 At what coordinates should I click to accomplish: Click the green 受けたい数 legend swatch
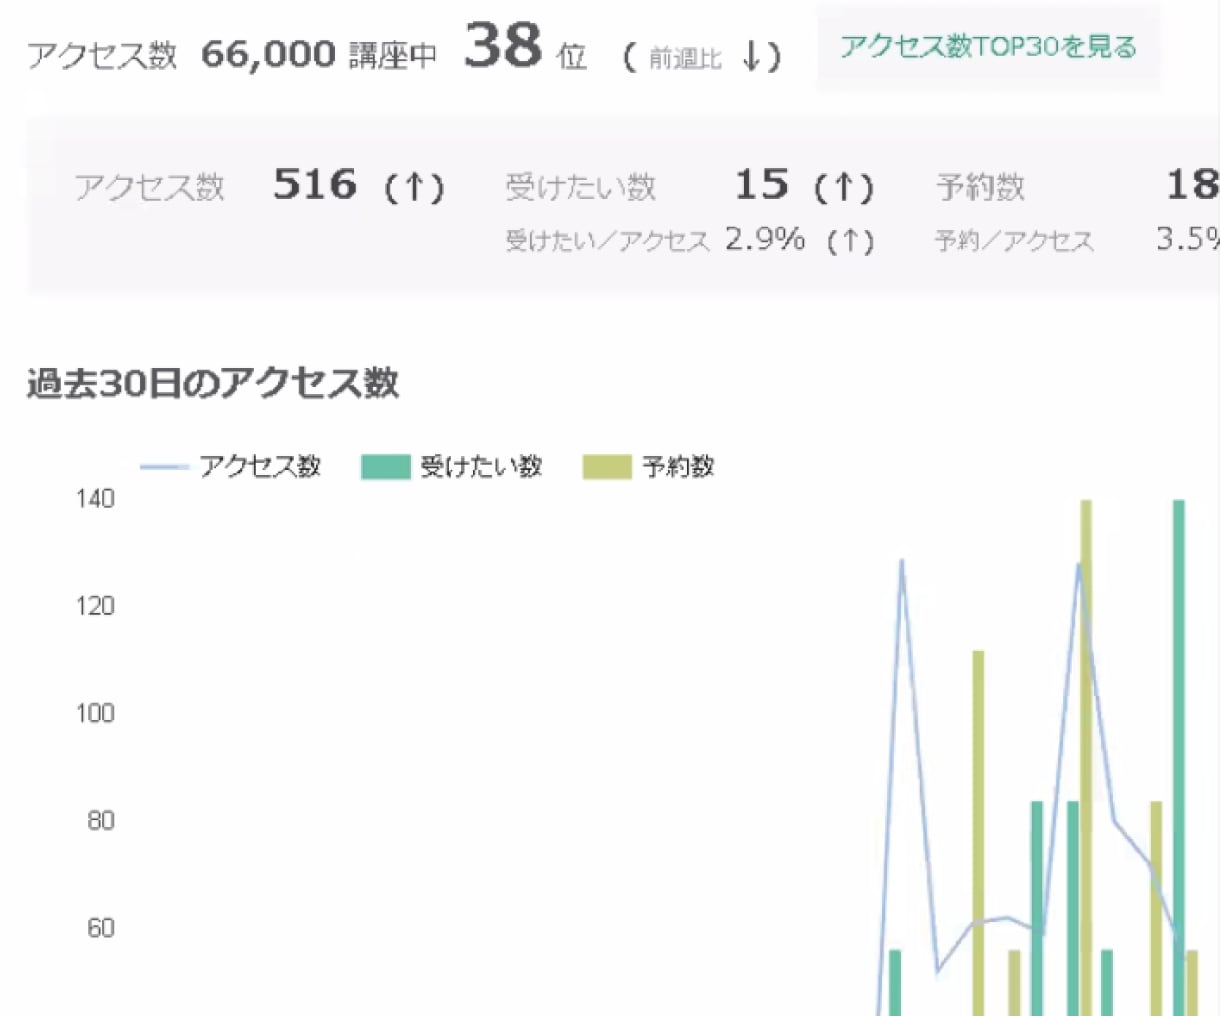click(x=386, y=467)
